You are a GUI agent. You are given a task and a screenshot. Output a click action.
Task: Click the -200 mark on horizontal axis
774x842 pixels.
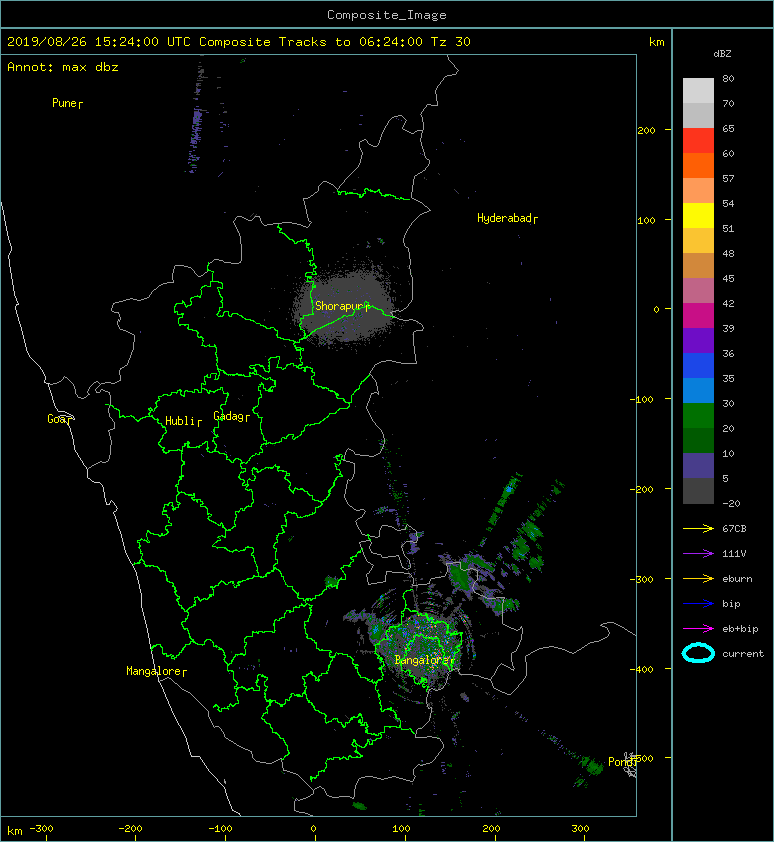(130, 829)
